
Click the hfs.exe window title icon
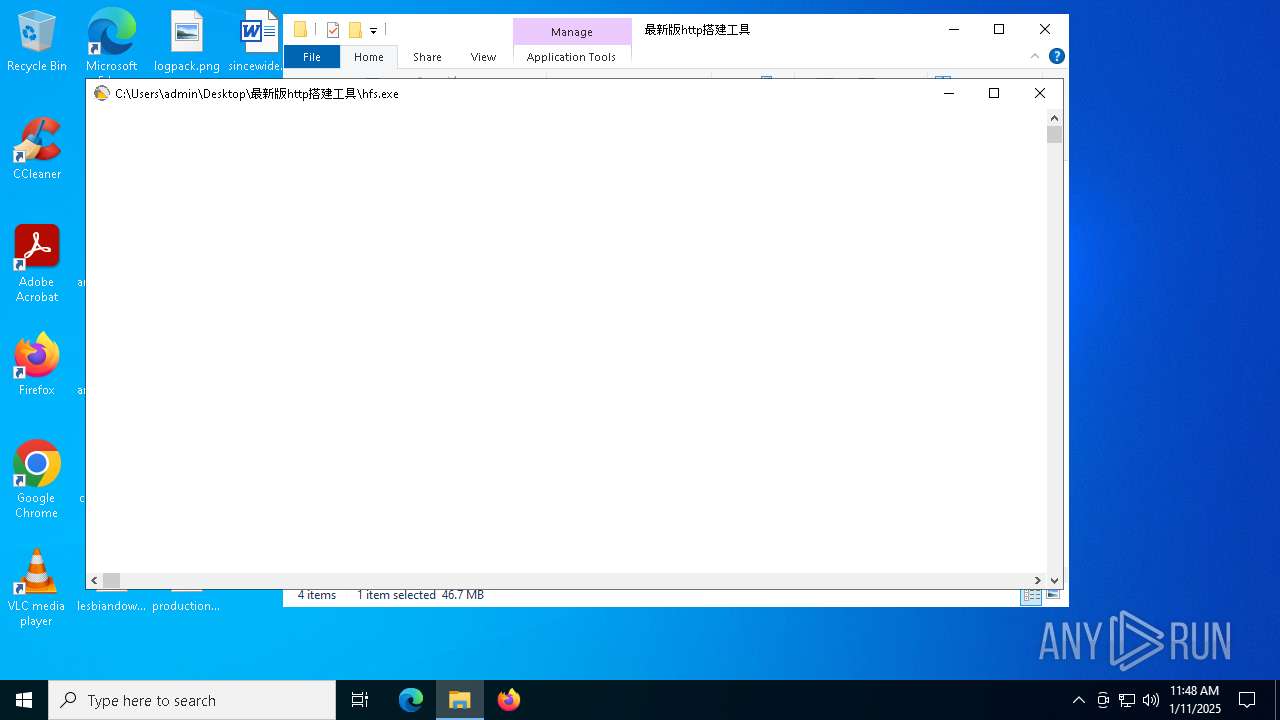coord(101,93)
